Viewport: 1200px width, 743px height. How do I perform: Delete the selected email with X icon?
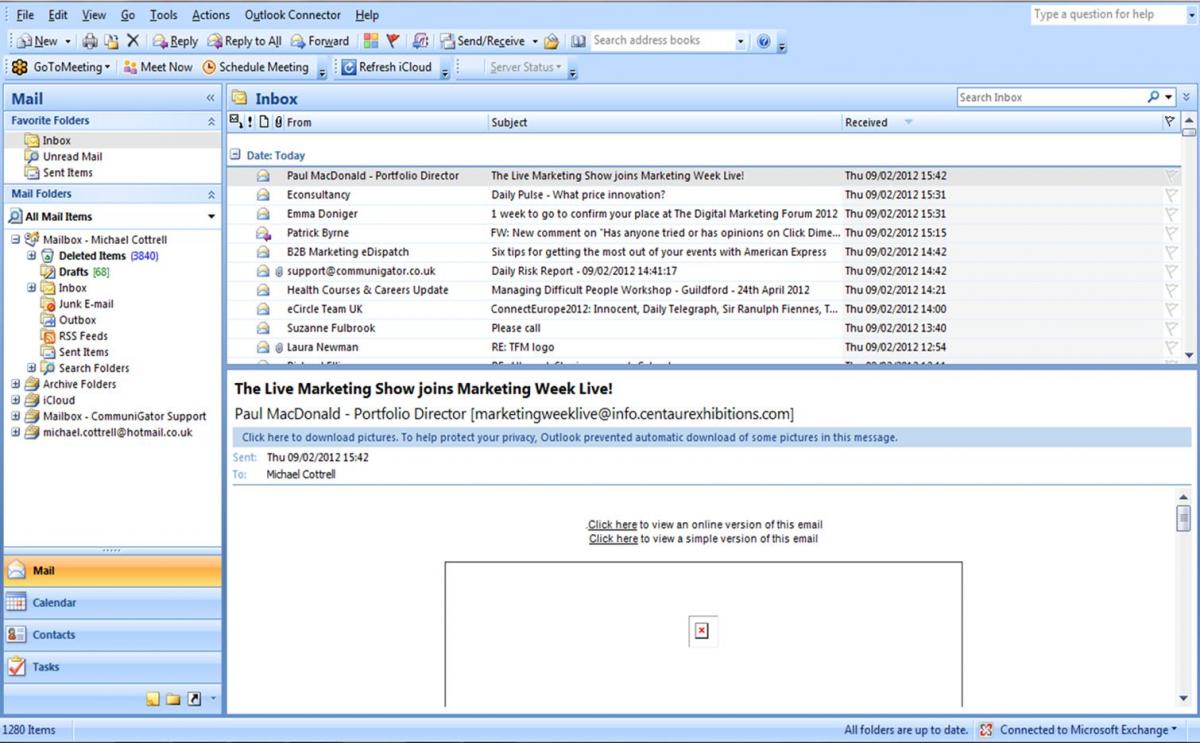pyautogui.click(x=133, y=41)
